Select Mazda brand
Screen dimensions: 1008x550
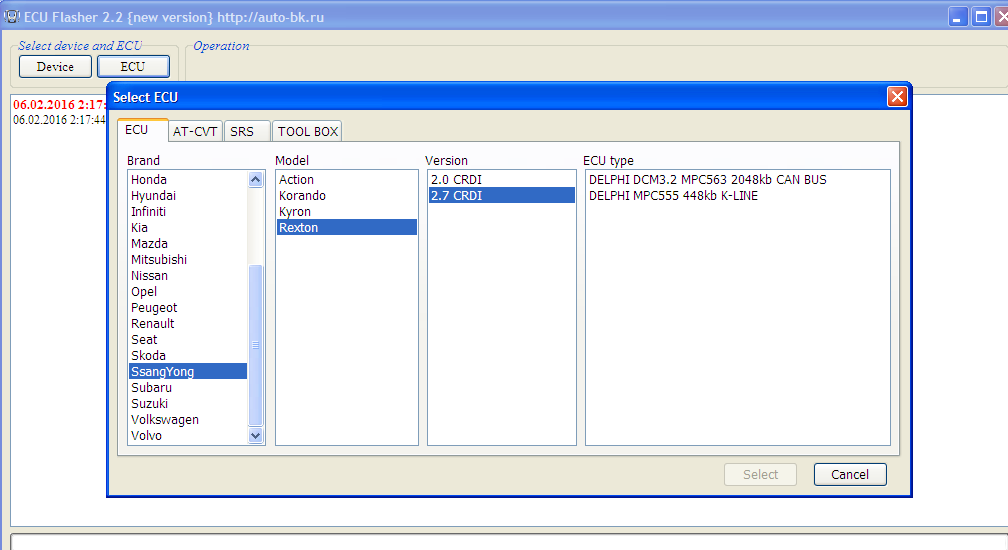coord(188,244)
